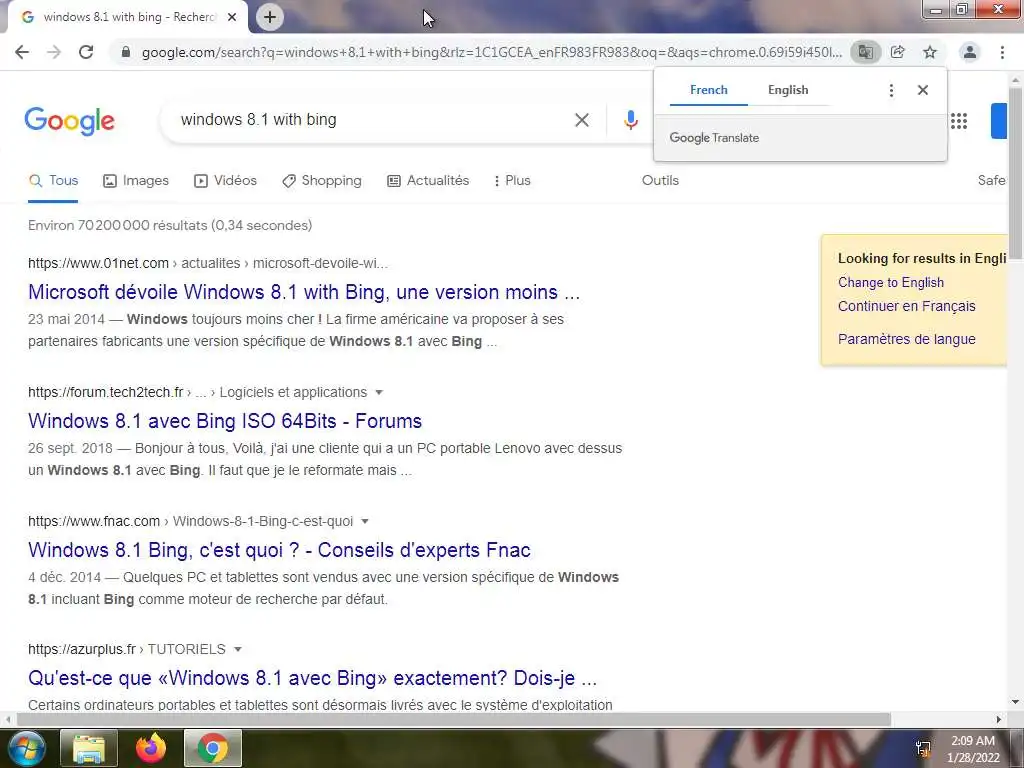Open the Outils search tools

point(660,181)
